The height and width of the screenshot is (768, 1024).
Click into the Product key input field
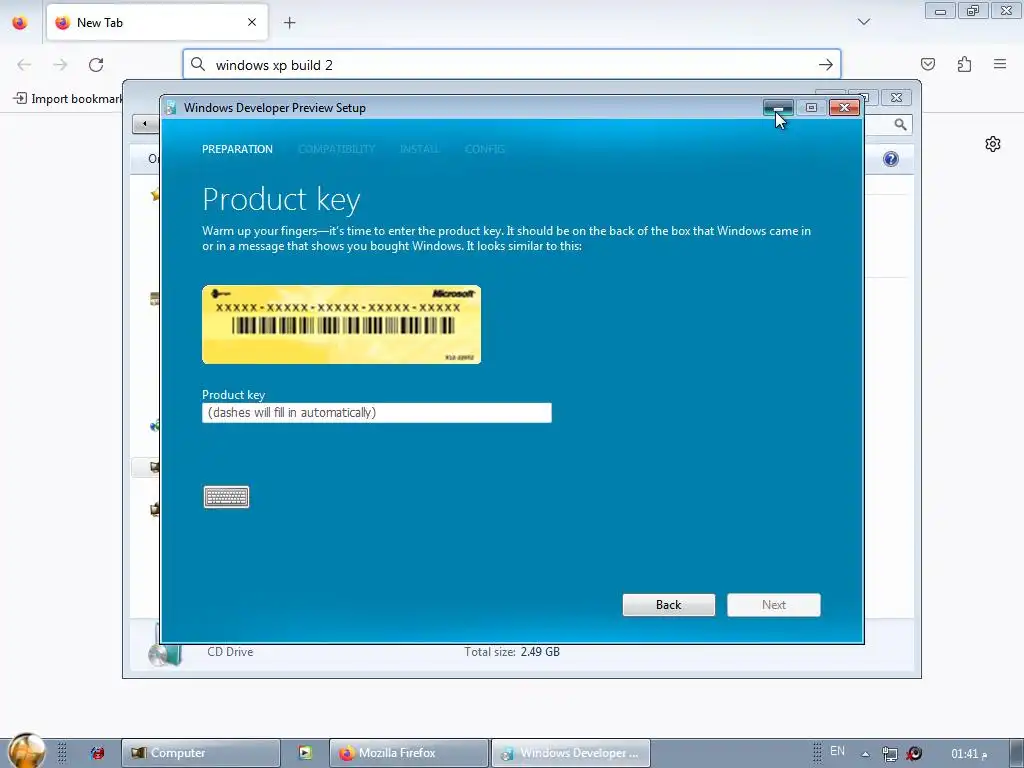pos(377,413)
